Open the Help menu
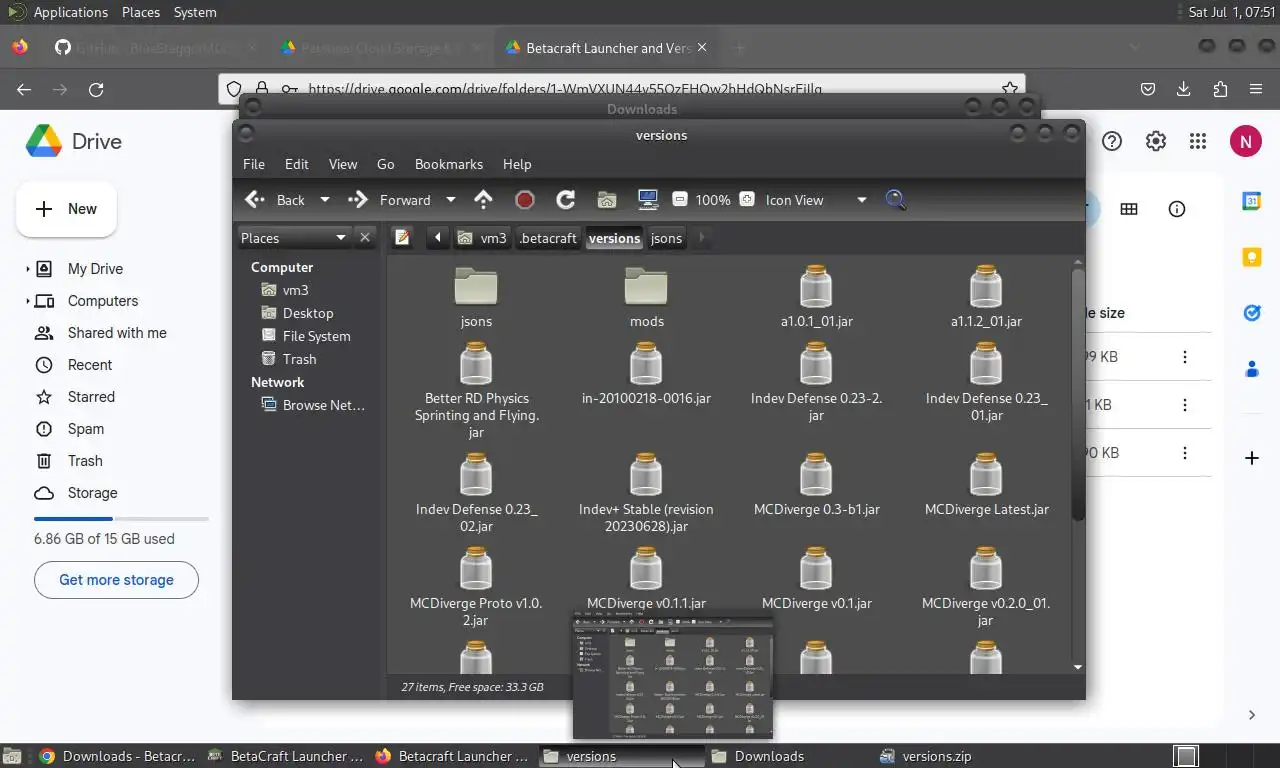This screenshot has width=1280, height=768. click(x=517, y=164)
